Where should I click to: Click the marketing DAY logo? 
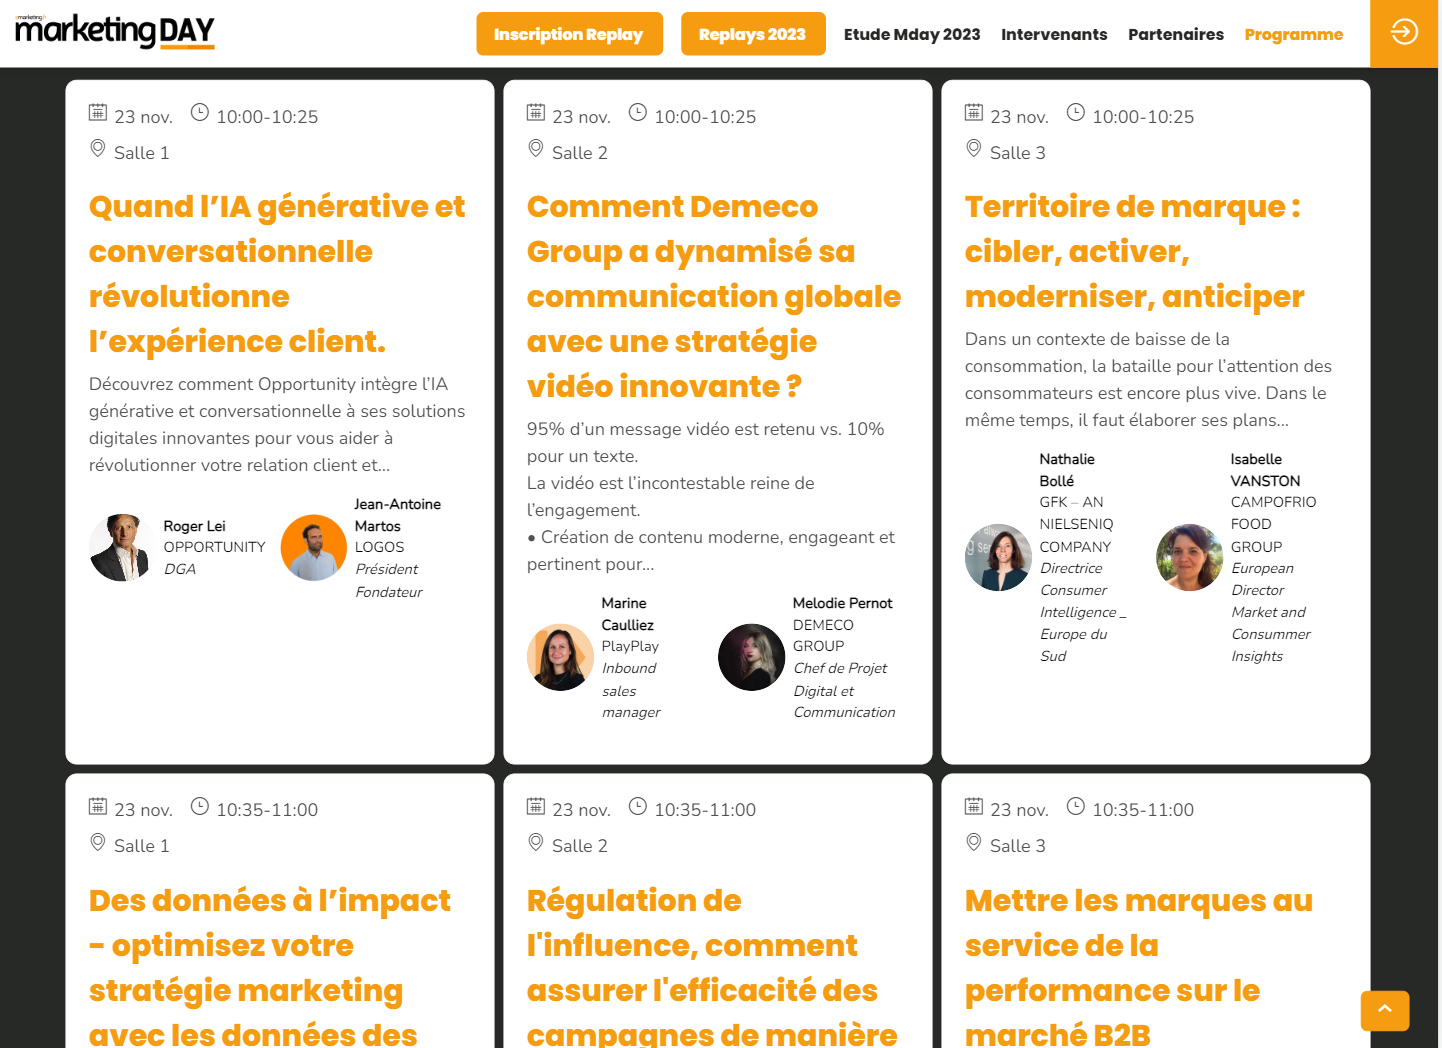(x=115, y=32)
